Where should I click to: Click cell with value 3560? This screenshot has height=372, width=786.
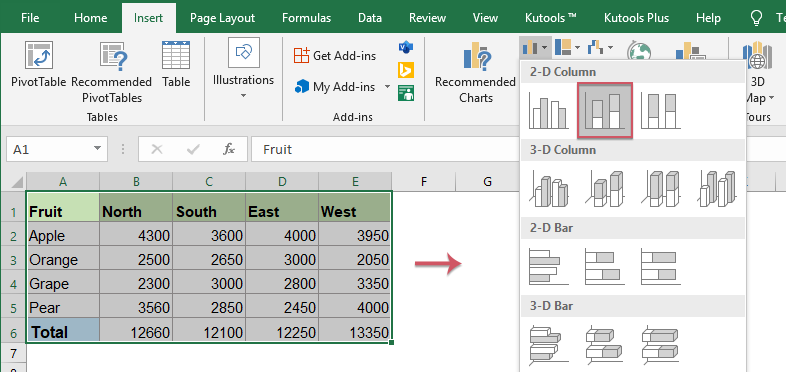pos(136,307)
